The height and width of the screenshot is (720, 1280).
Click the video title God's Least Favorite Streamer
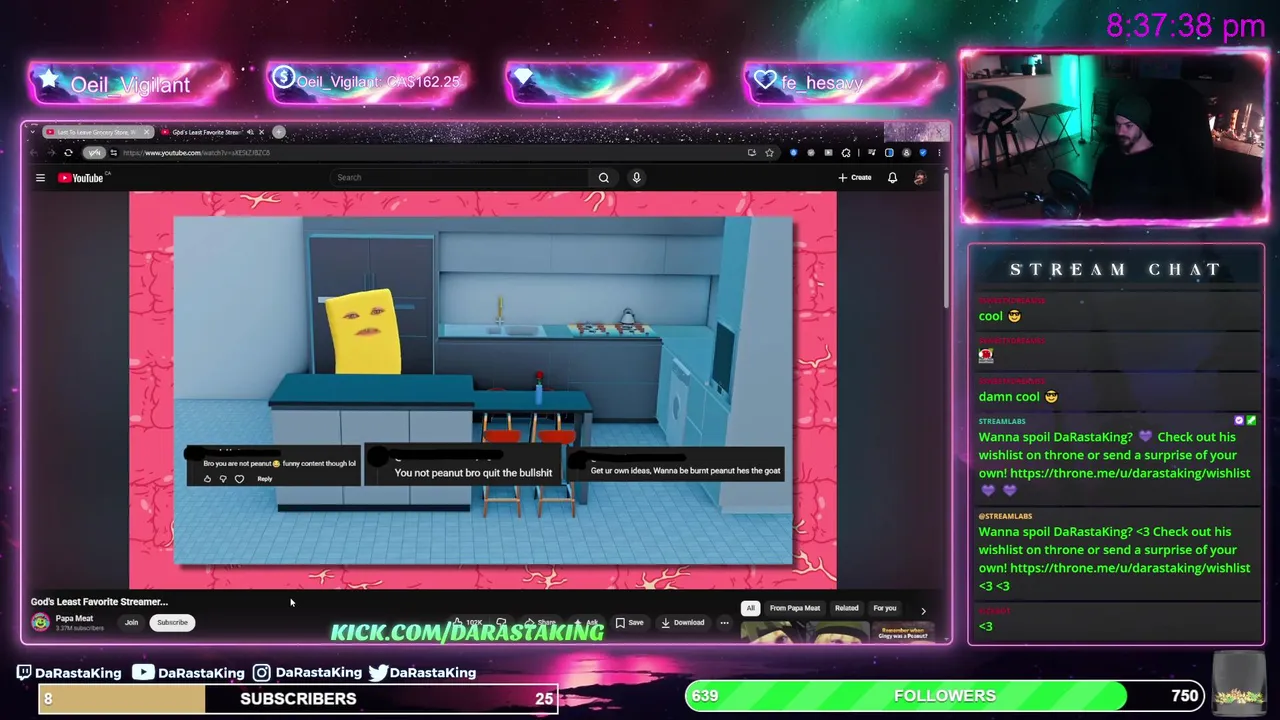[99, 602]
